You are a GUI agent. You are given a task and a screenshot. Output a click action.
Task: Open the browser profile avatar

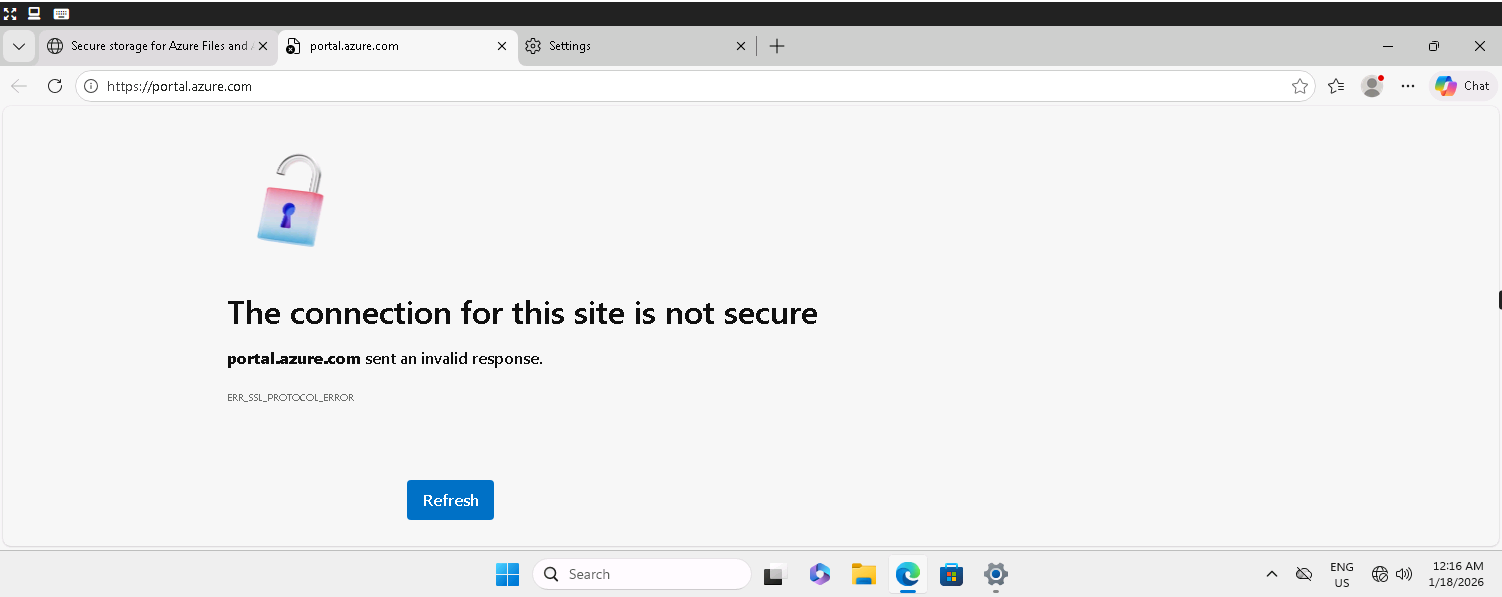[1372, 86]
